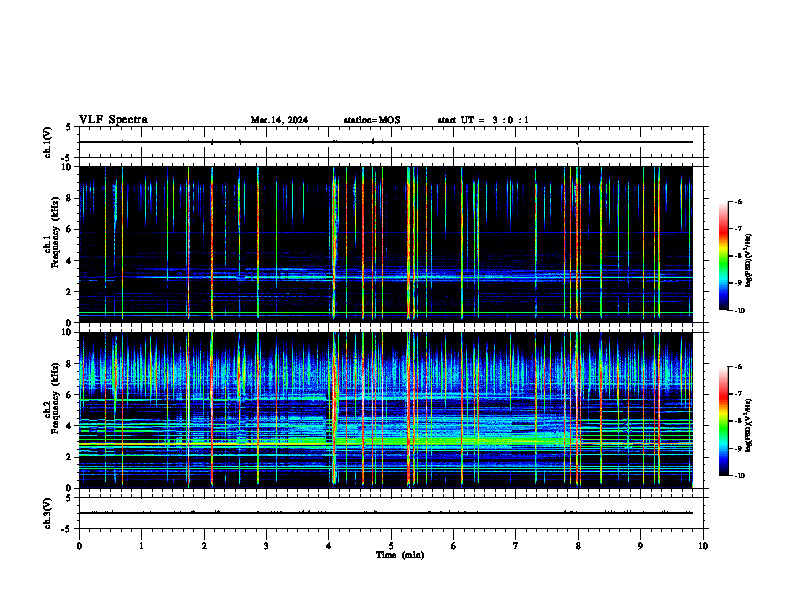Click time axis tick label "0"
792x612 pixels.
point(79,546)
